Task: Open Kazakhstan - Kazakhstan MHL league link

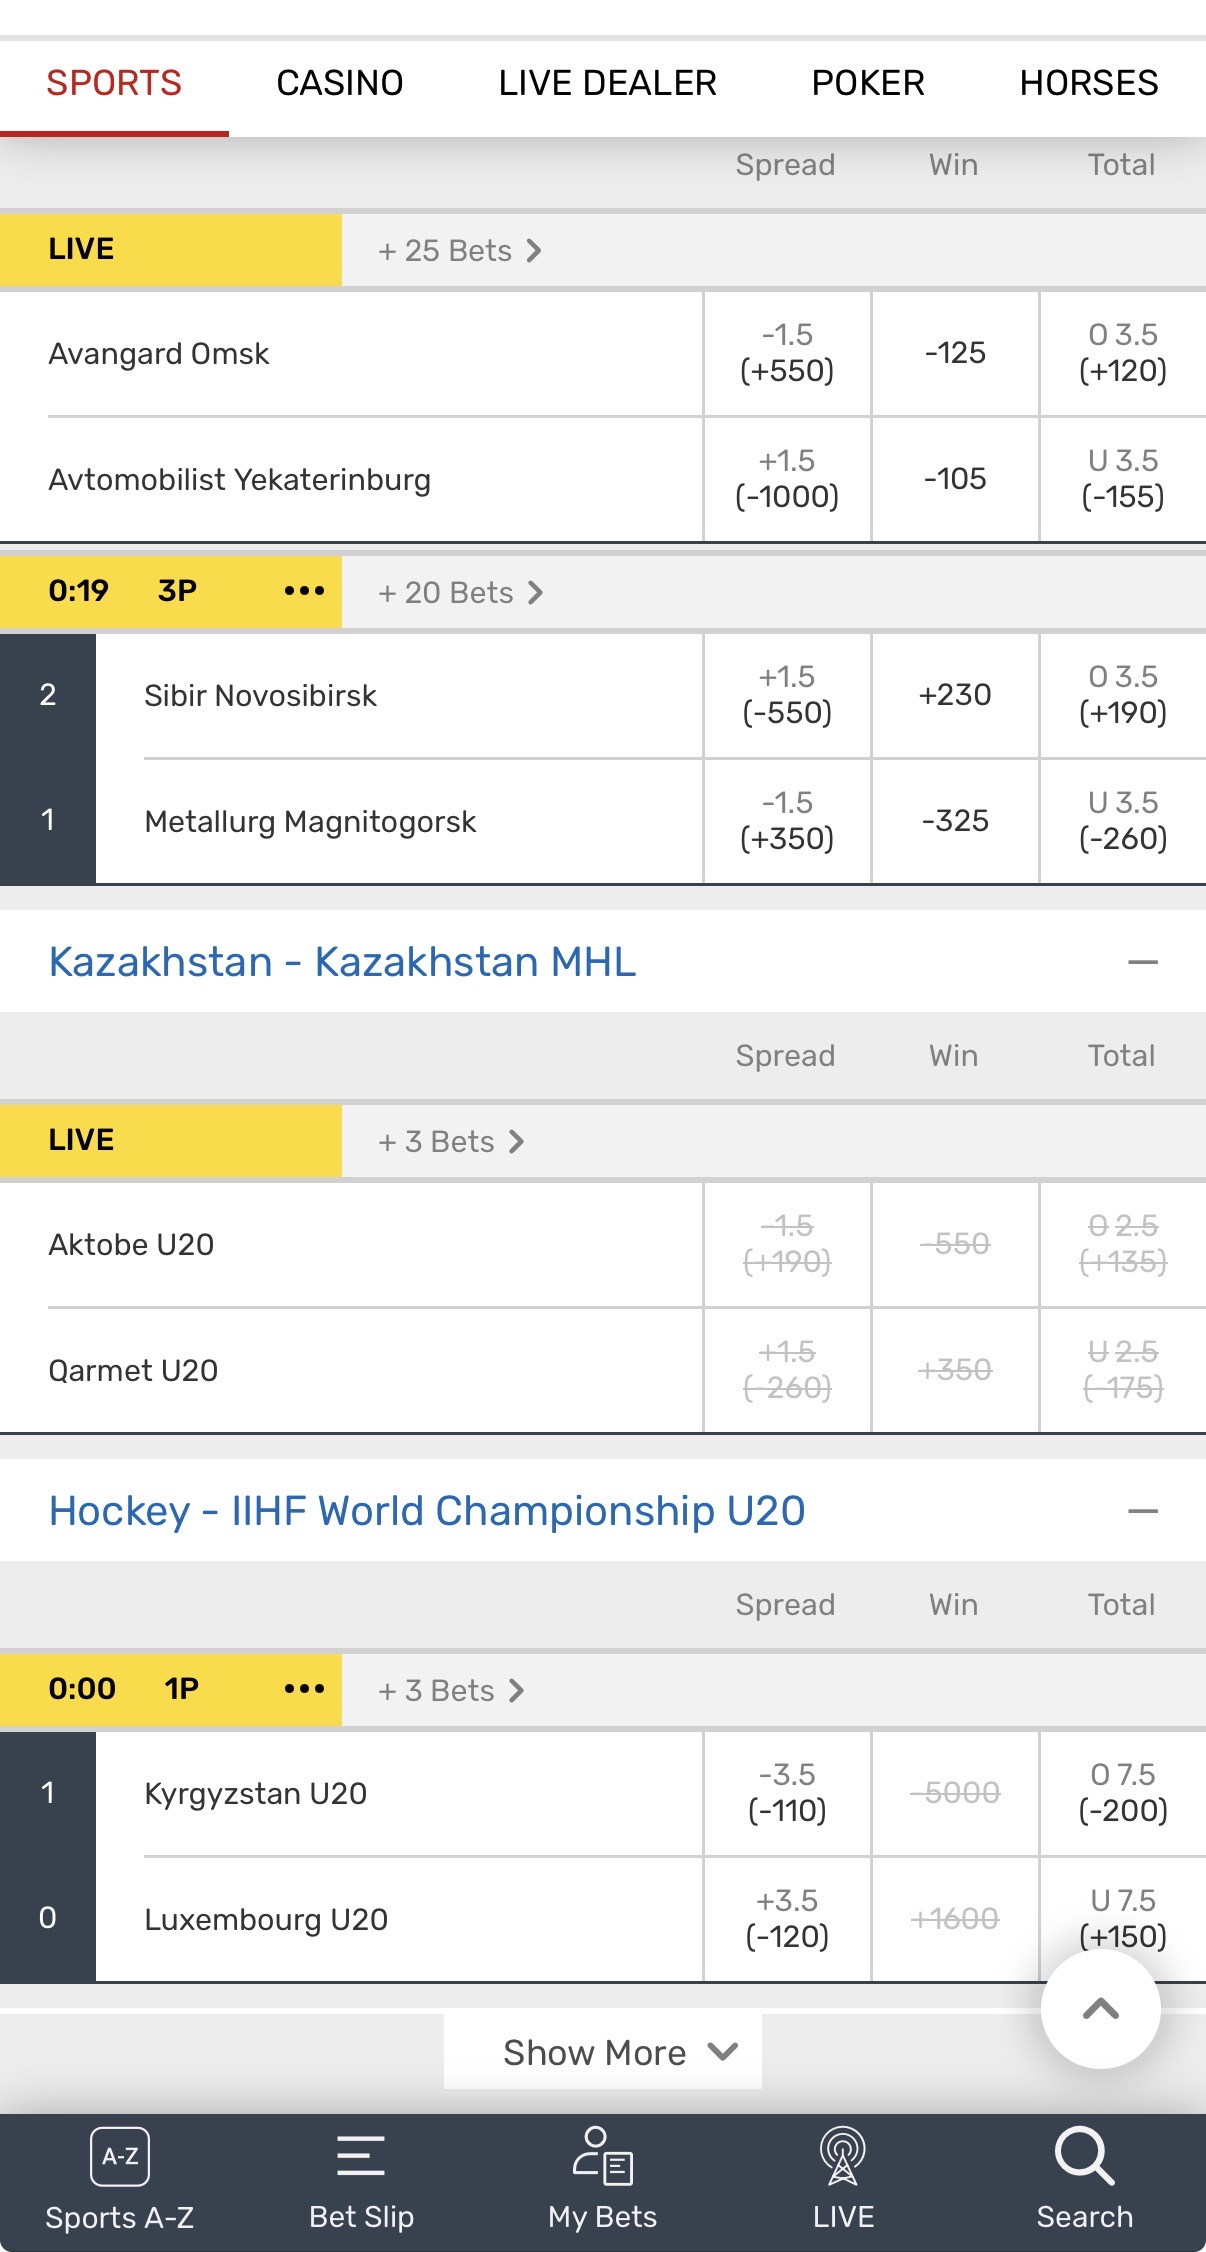Action: [x=342, y=962]
